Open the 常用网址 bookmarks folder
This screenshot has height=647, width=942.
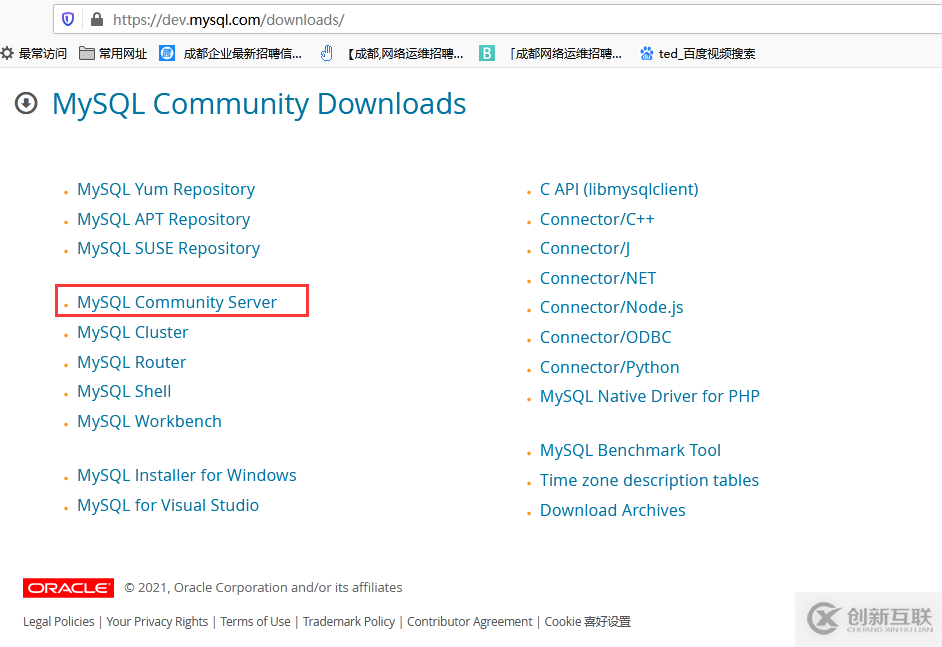(x=114, y=53)
